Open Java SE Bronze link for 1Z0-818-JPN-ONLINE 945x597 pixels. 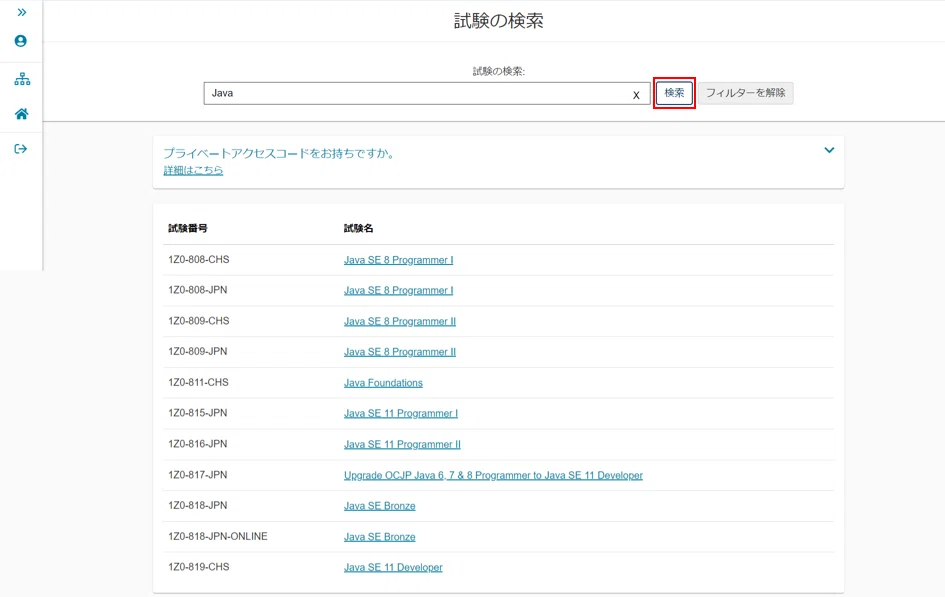380,537
